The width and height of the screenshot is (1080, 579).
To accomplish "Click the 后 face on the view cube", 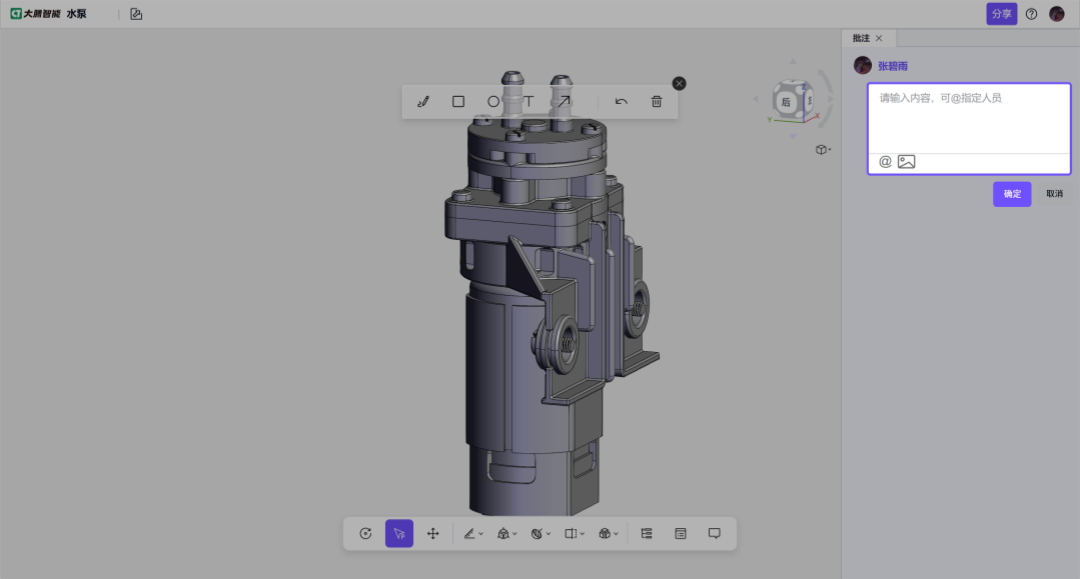I will click(x=786, y=100).
